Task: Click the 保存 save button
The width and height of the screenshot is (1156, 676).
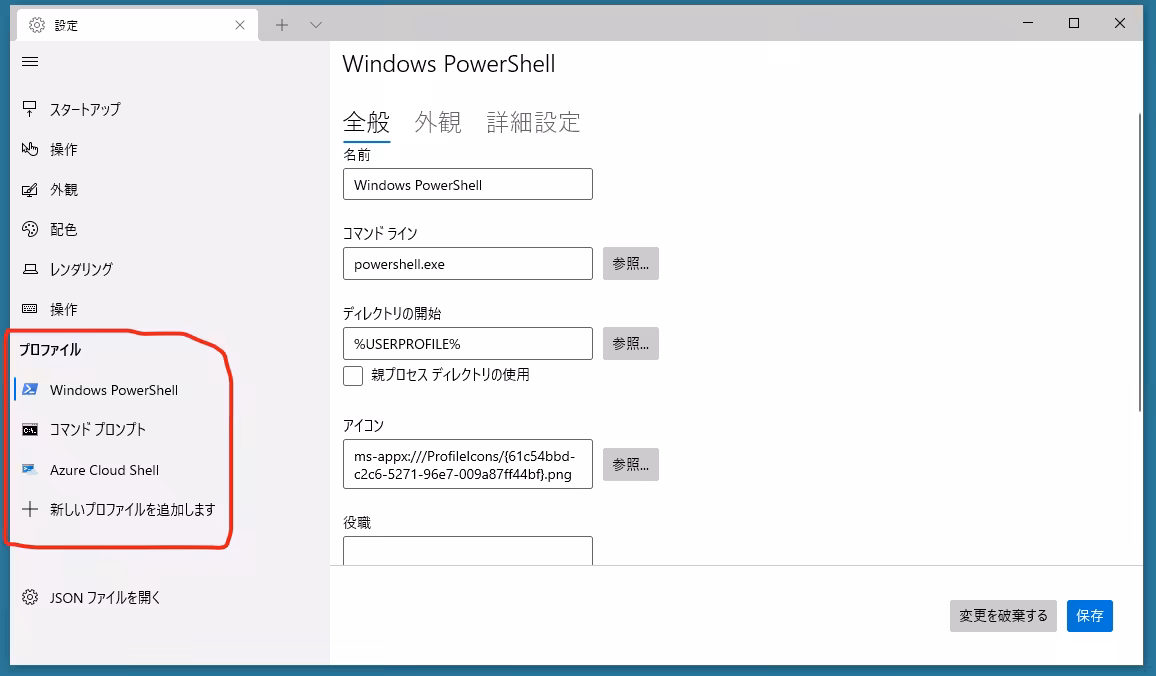Action: pos(1090,616)
